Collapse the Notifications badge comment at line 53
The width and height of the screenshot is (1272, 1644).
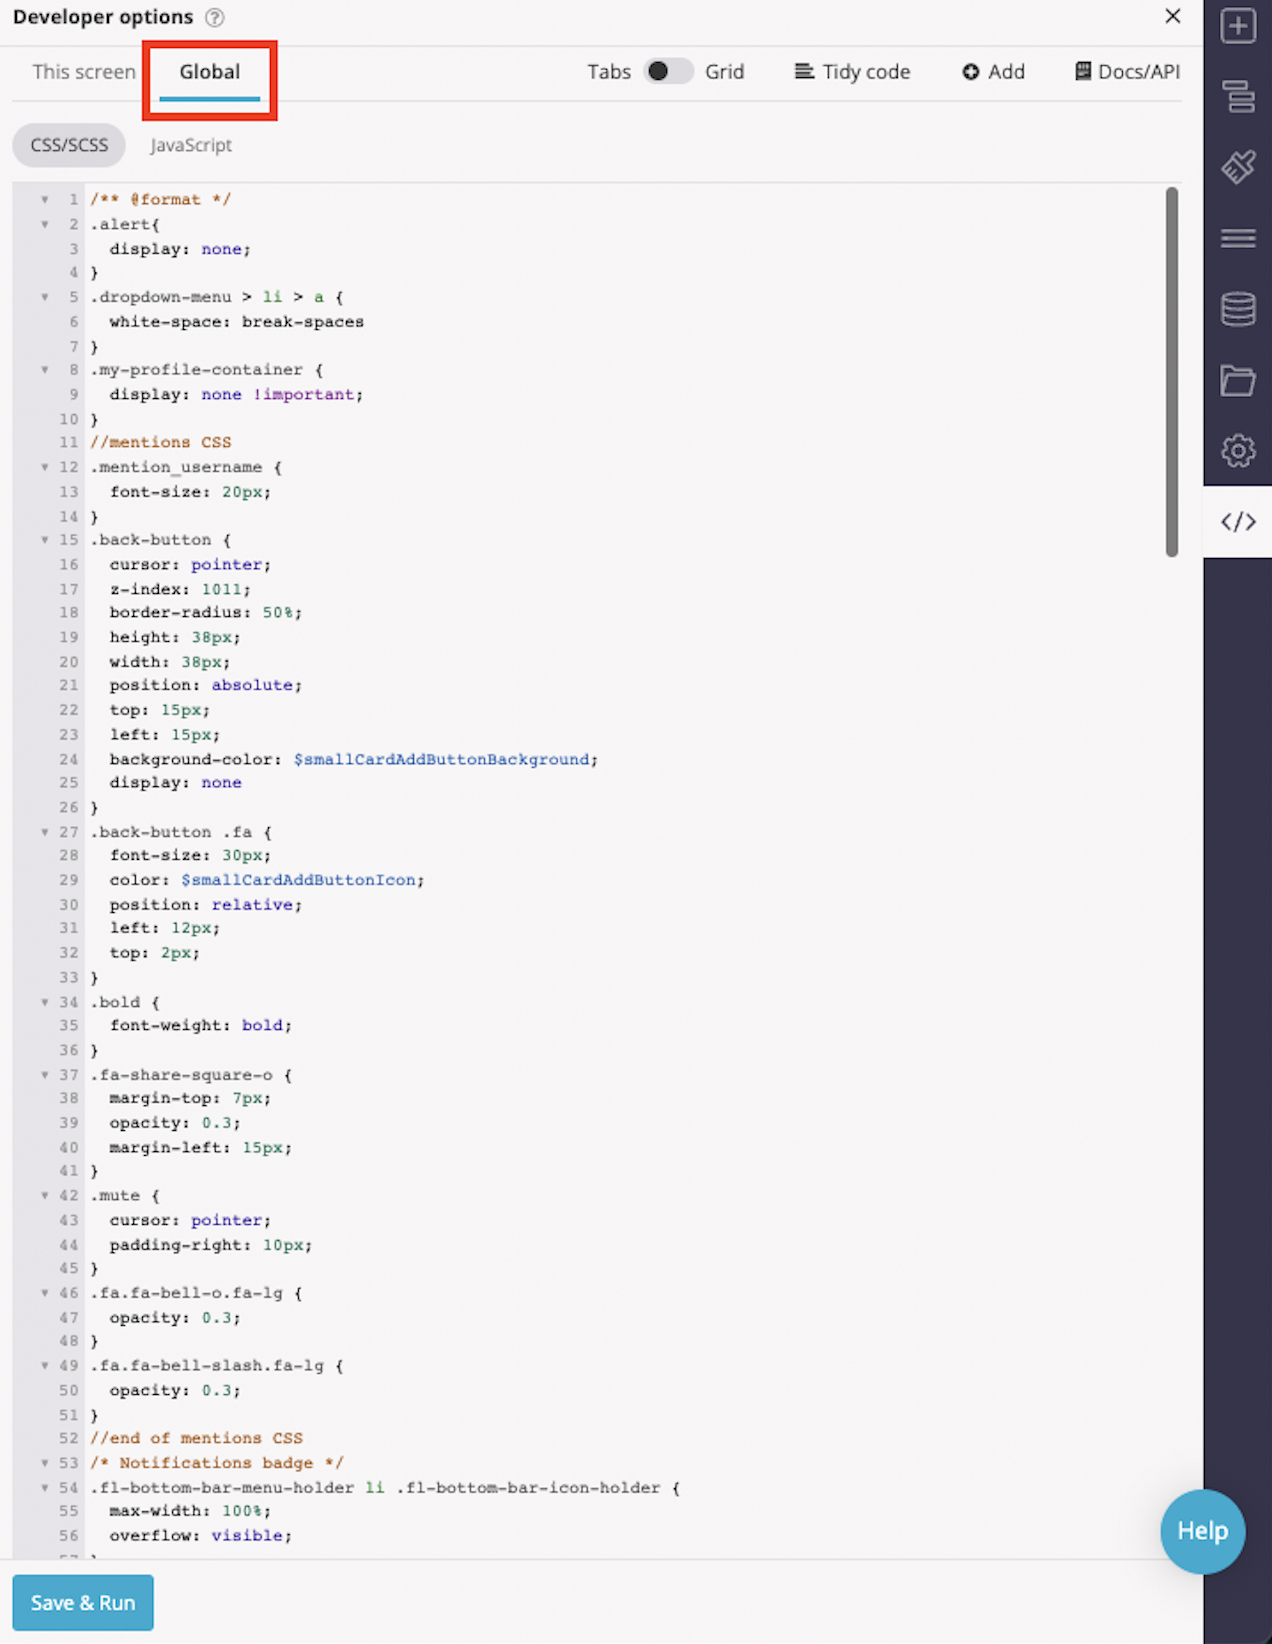click(45, 1463)
